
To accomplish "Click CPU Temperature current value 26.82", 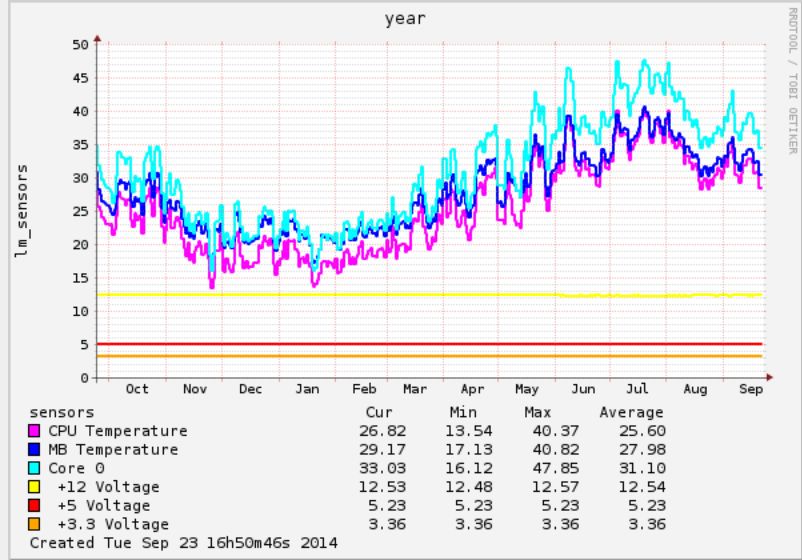I will pyautogui.click(x=383, y=431).
